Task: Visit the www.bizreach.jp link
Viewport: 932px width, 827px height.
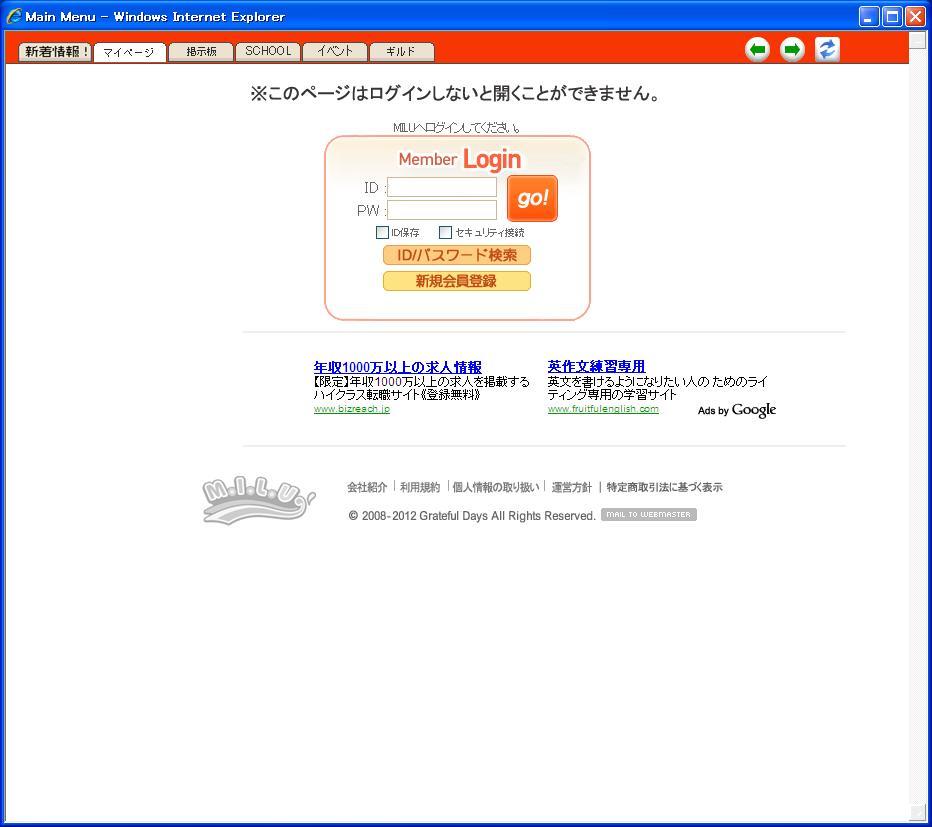Action: point(352,409)
